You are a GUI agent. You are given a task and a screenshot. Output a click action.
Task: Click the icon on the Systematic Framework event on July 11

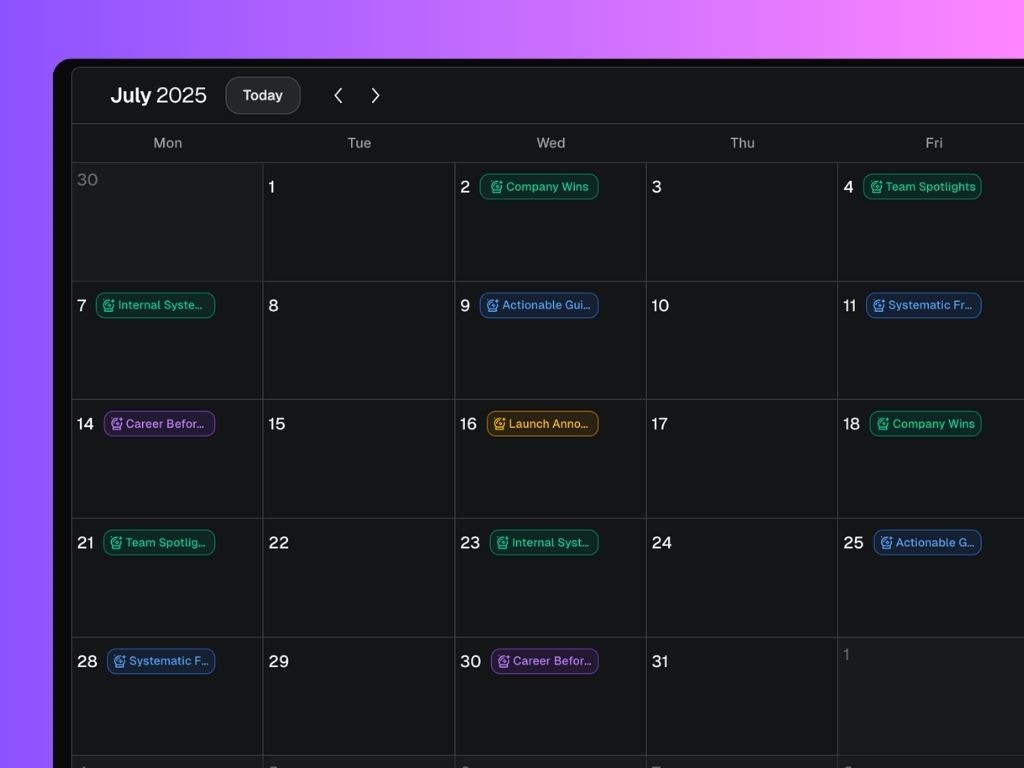877,305
